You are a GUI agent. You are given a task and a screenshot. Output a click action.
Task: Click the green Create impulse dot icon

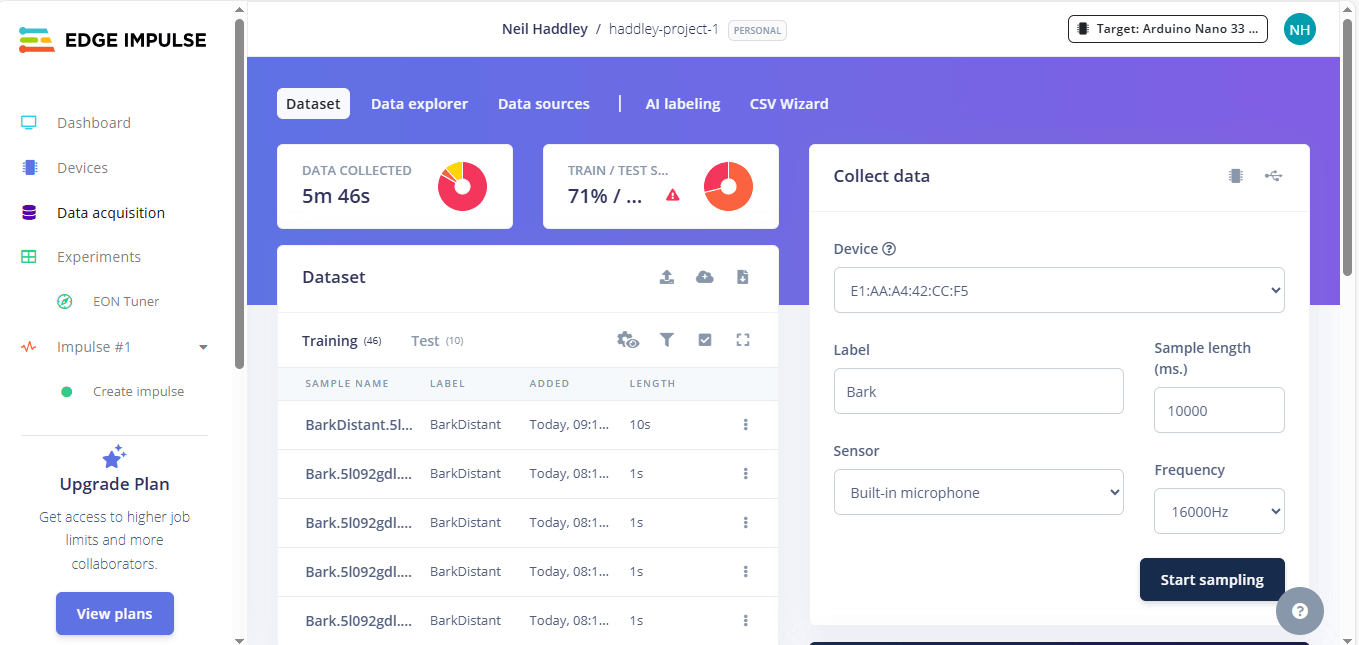[67, 392]
